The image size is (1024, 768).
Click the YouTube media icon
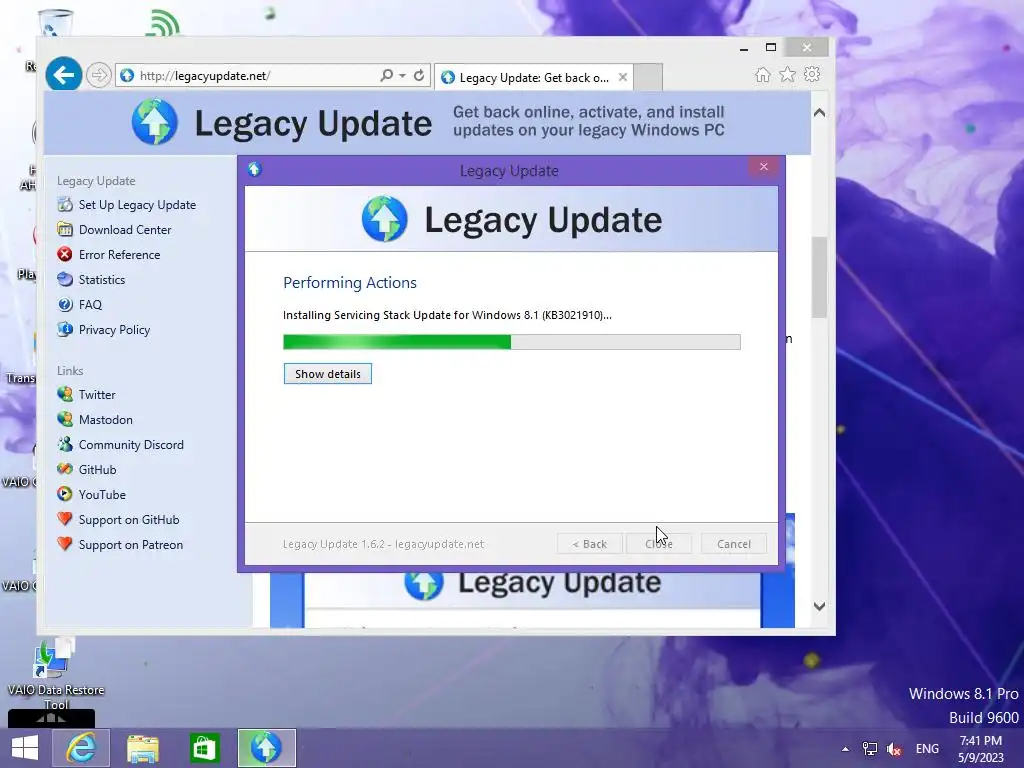(65, 494)
